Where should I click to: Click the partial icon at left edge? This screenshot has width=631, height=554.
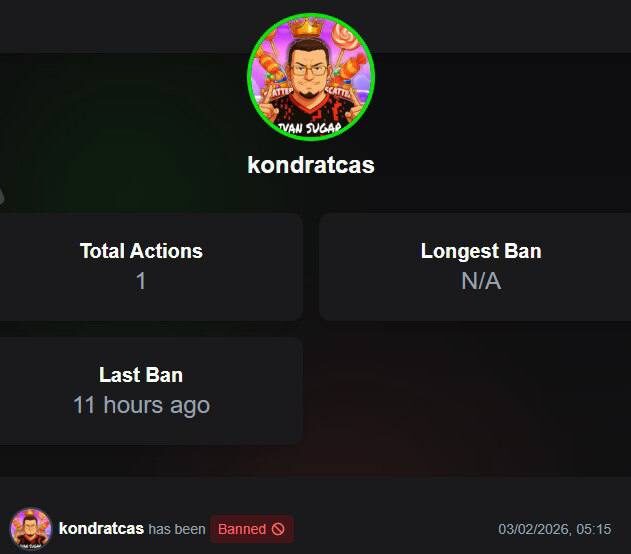point(2,196)
